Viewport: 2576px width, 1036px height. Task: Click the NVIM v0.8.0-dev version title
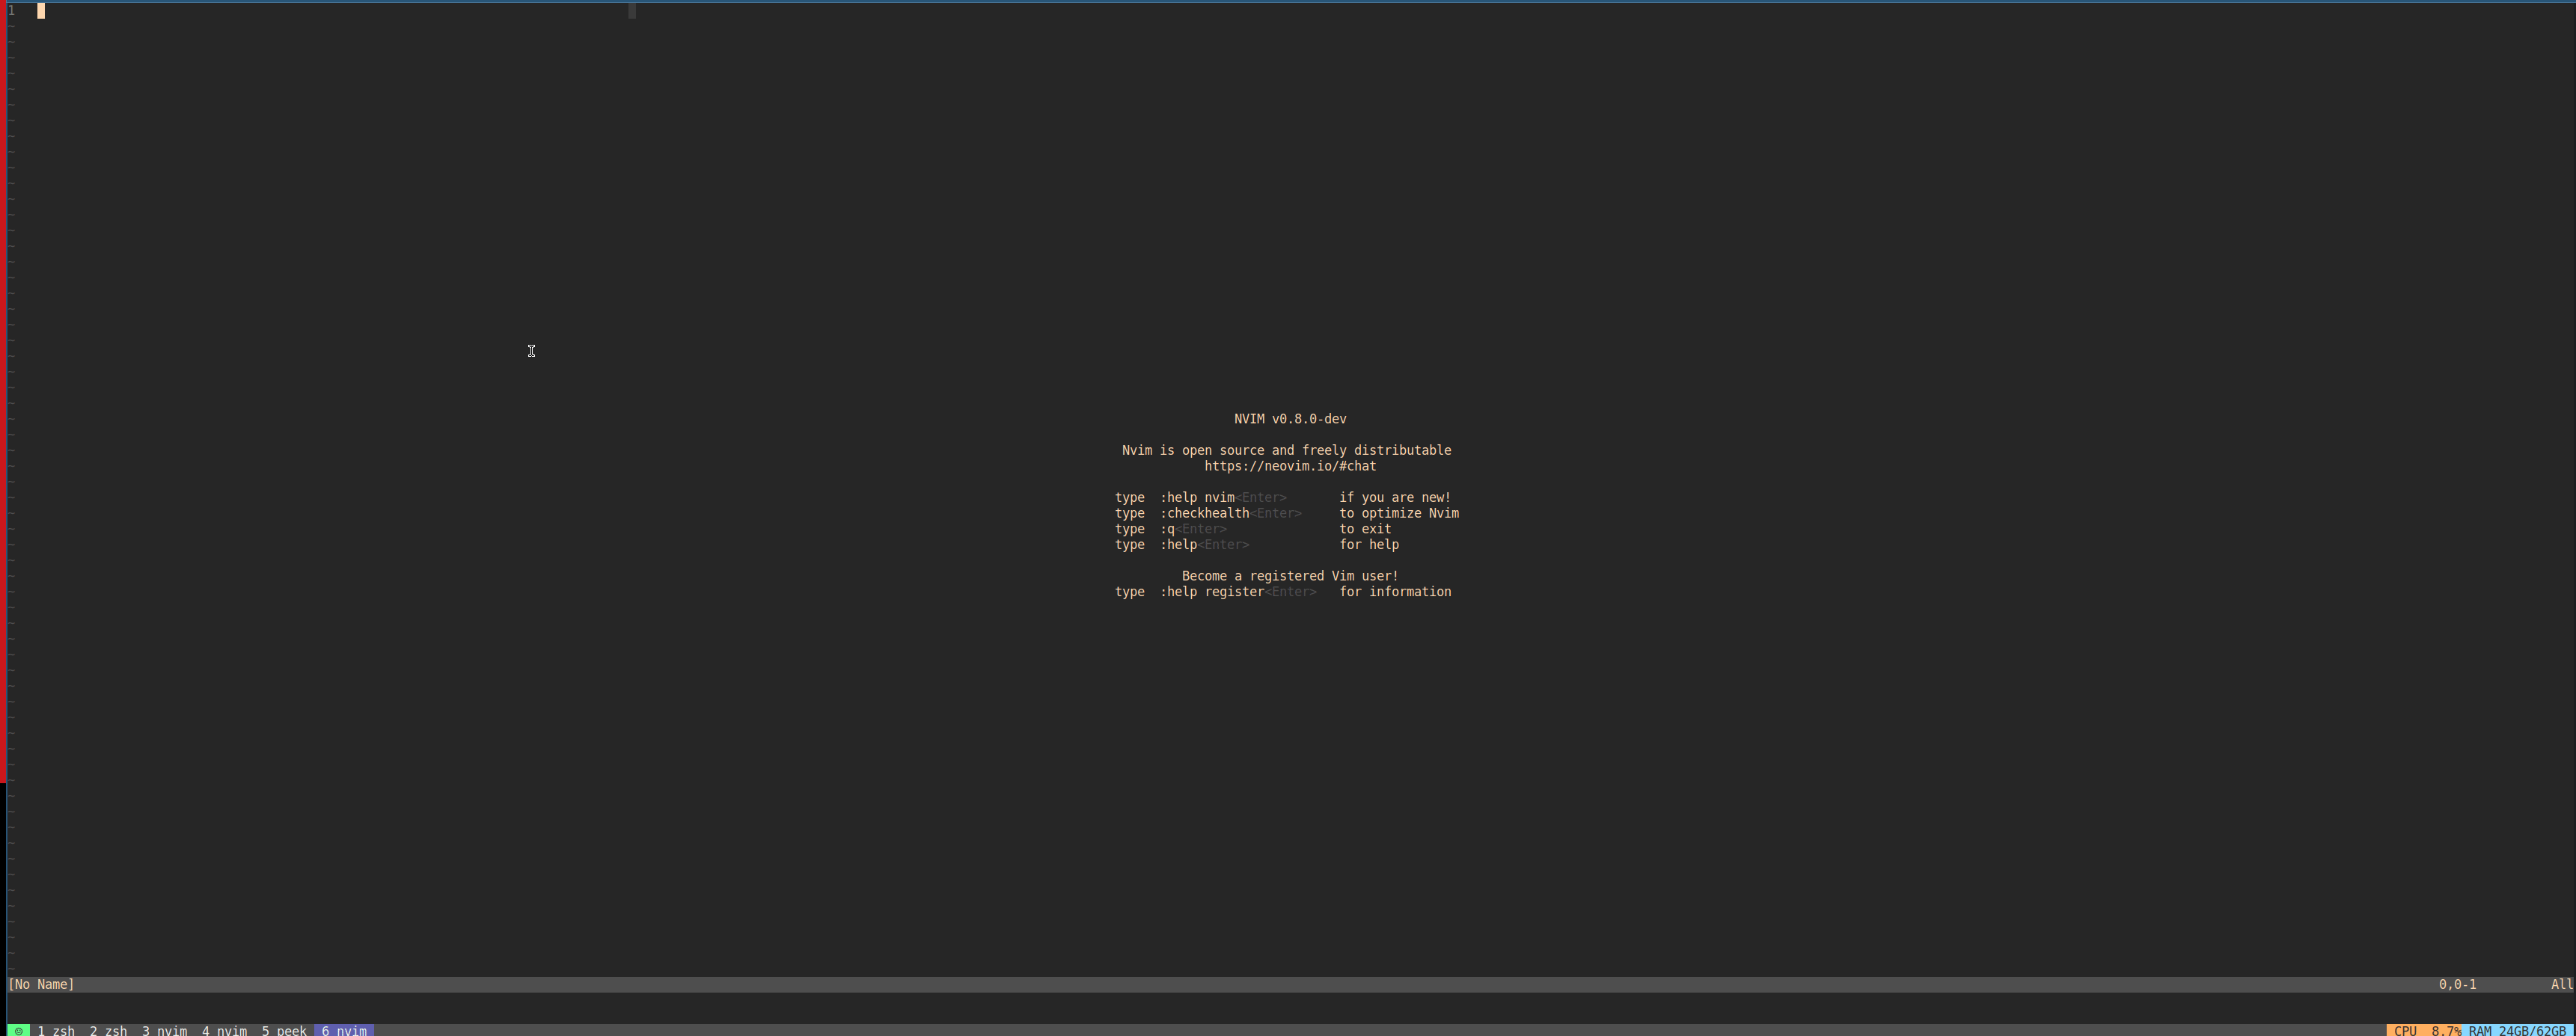[x=1290, y=419]
